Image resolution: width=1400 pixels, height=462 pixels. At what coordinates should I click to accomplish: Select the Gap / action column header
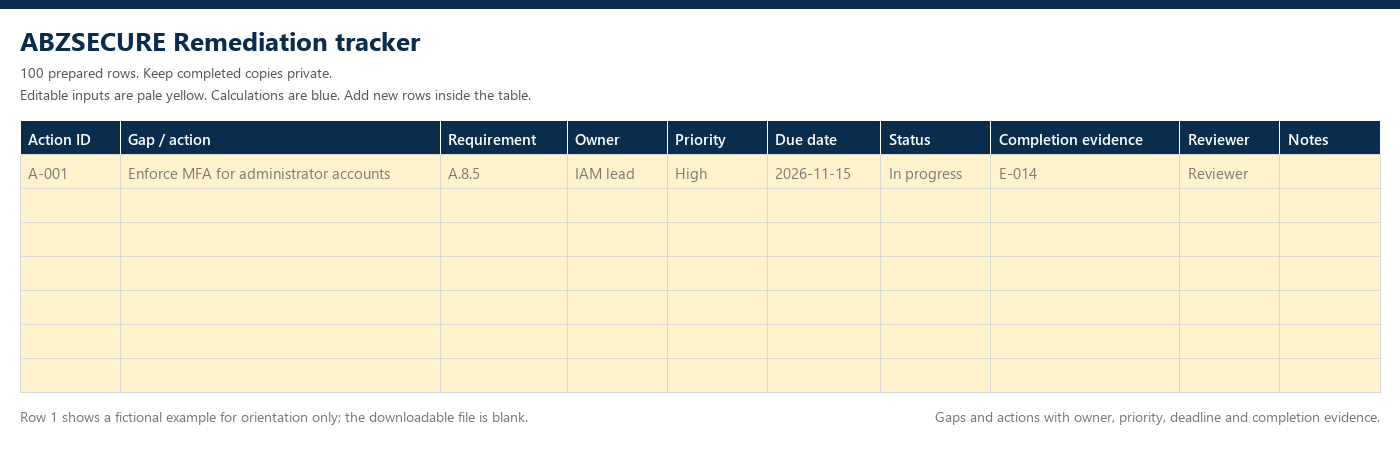click(x=280, y=139)
